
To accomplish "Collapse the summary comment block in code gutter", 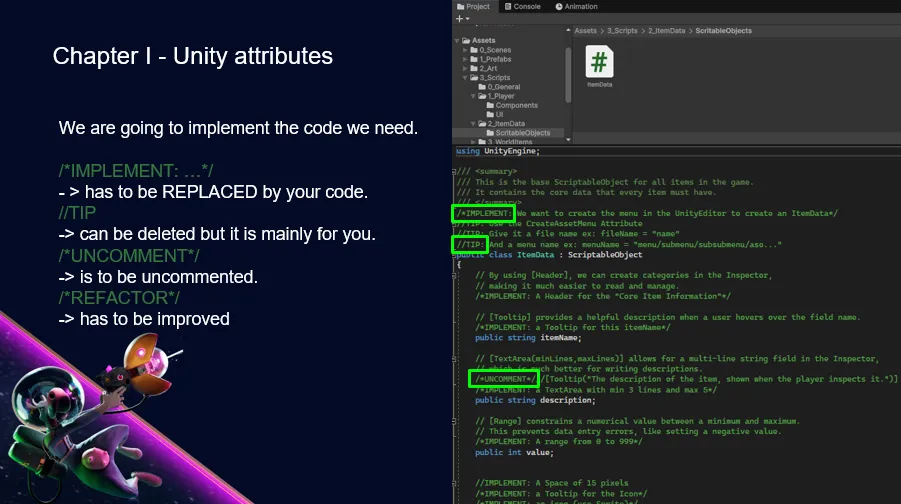I will 454,172.
